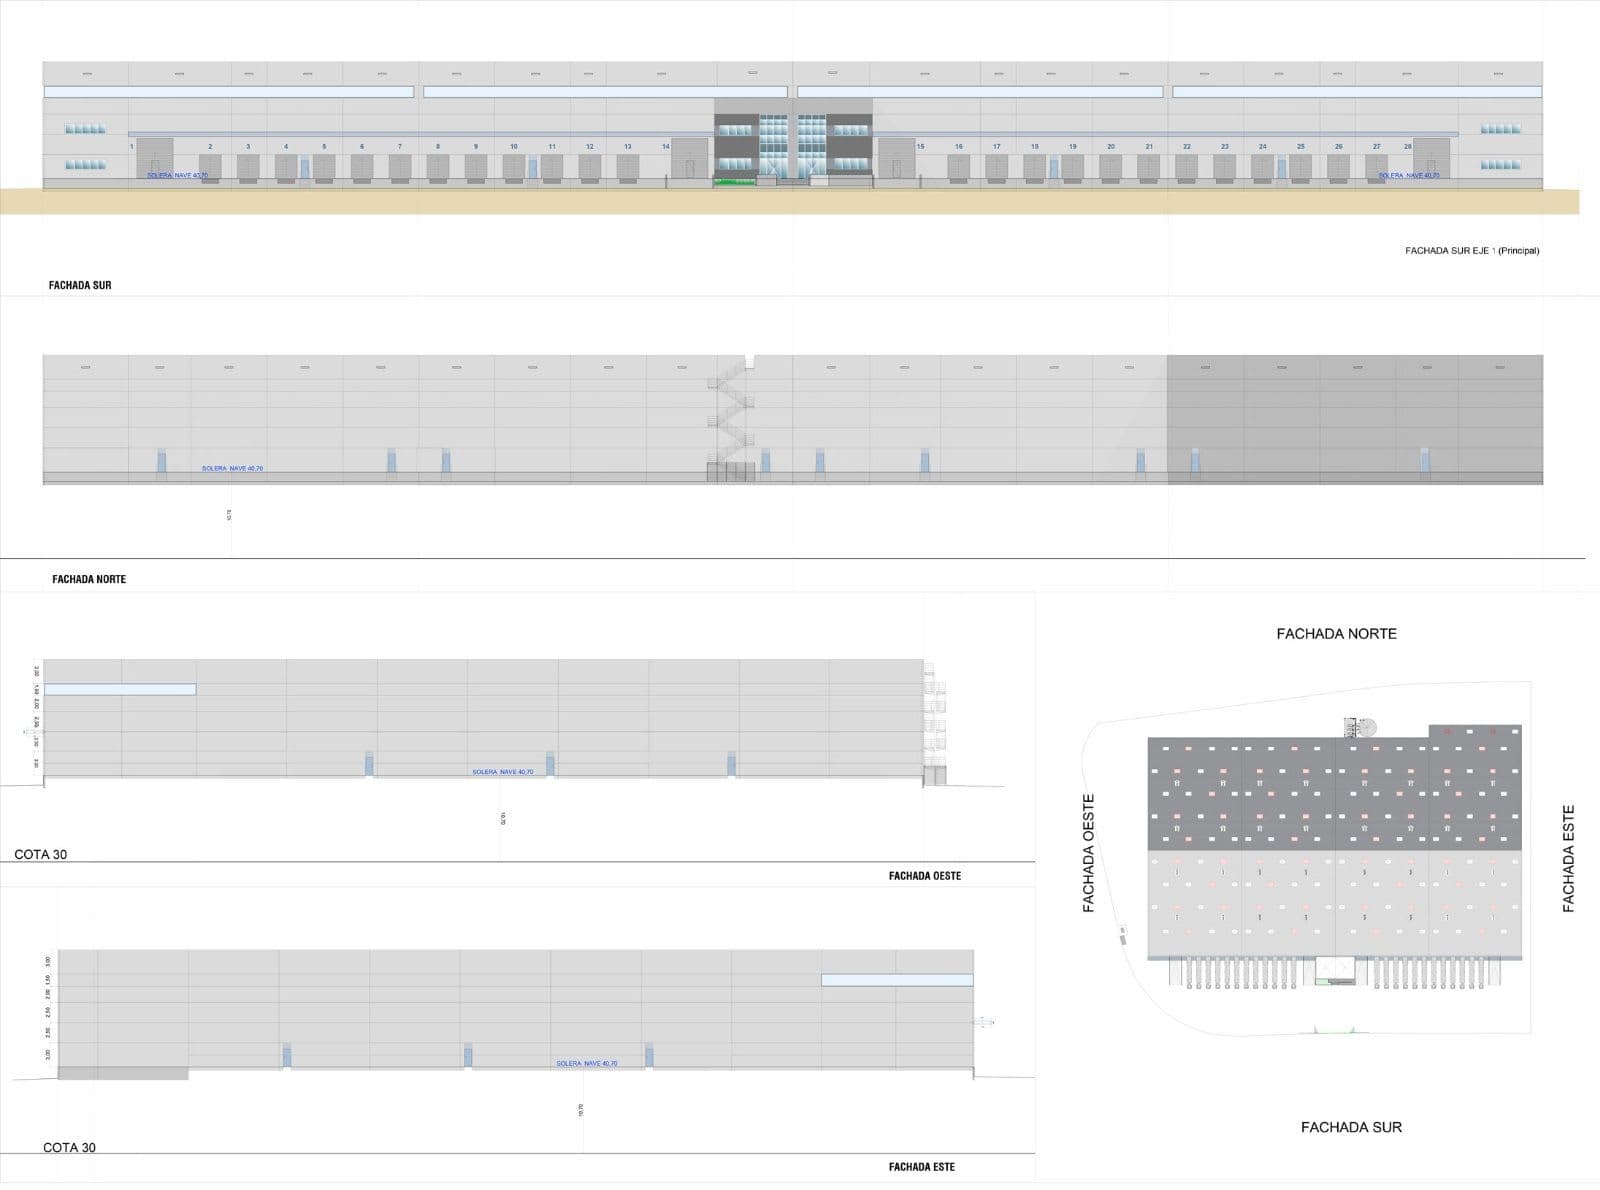Click dock door number 1 label
The height and width of the screenshot is (1190, 1600).
[x=132, y=147]
